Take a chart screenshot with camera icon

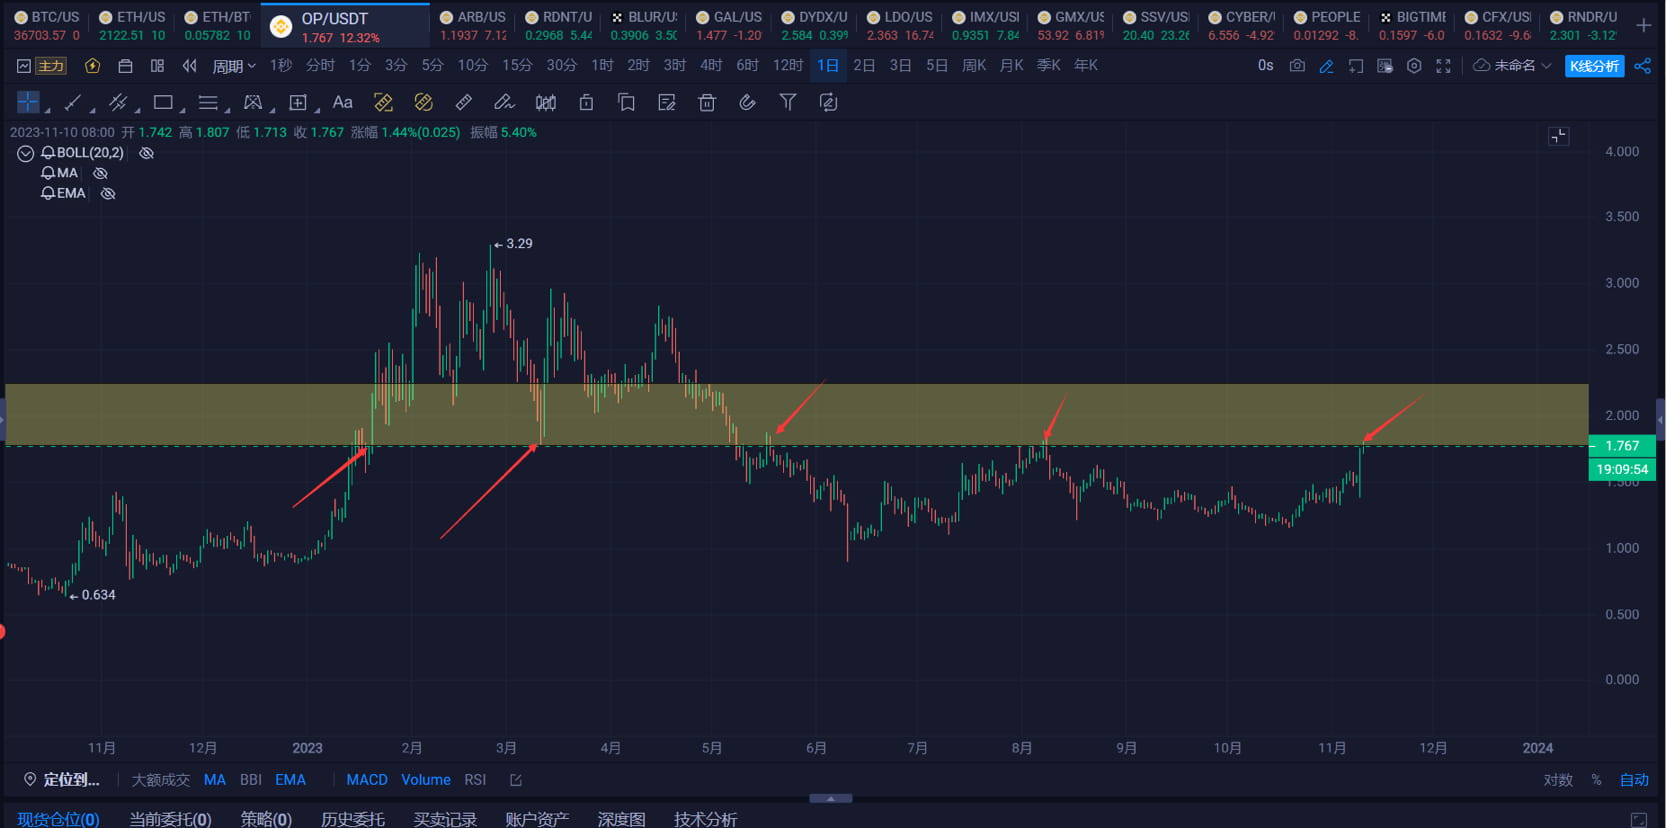click(x=1297, y=65)
